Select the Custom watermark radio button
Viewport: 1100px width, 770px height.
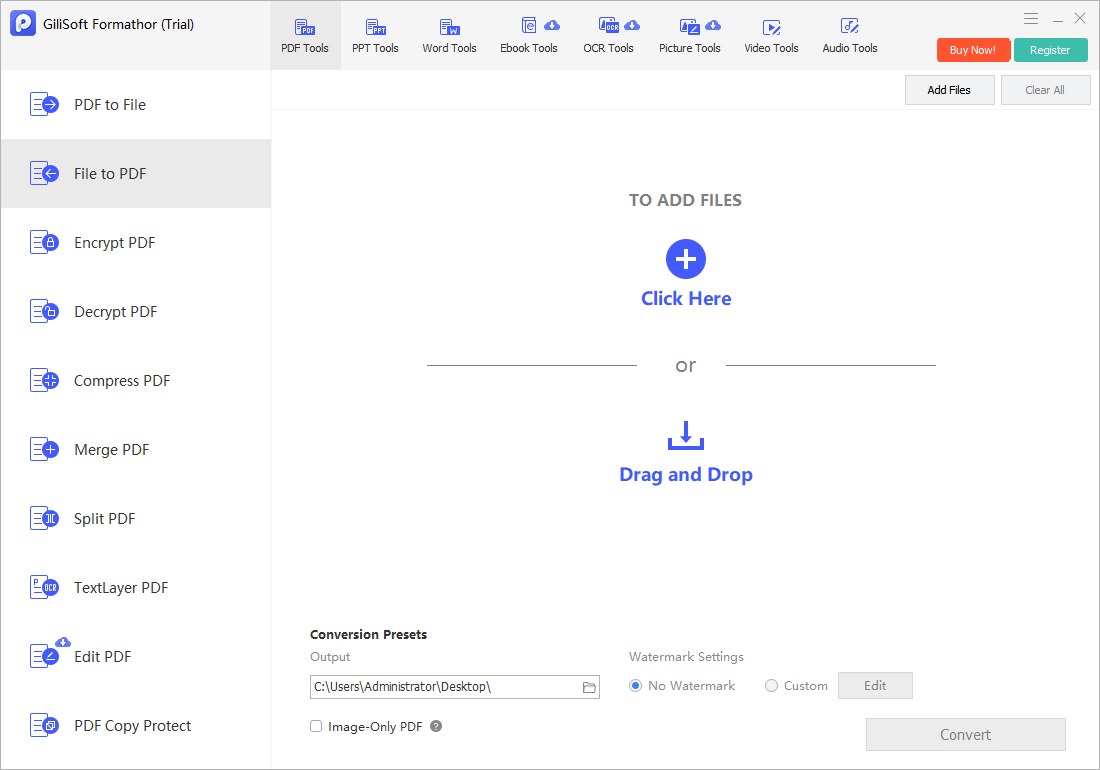coord(771,686)
